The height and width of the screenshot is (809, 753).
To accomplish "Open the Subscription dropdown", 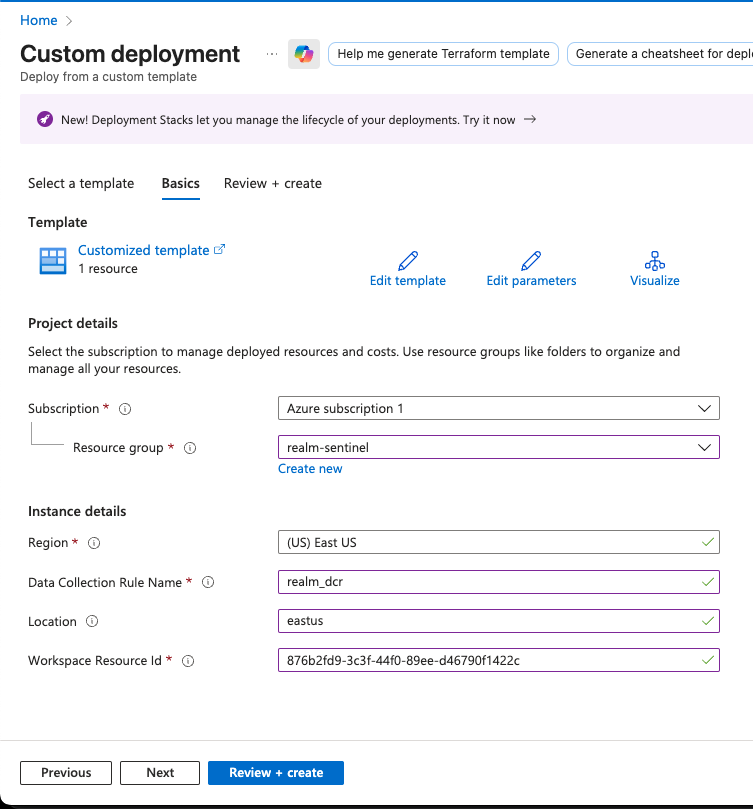I will tap(497, 408).
